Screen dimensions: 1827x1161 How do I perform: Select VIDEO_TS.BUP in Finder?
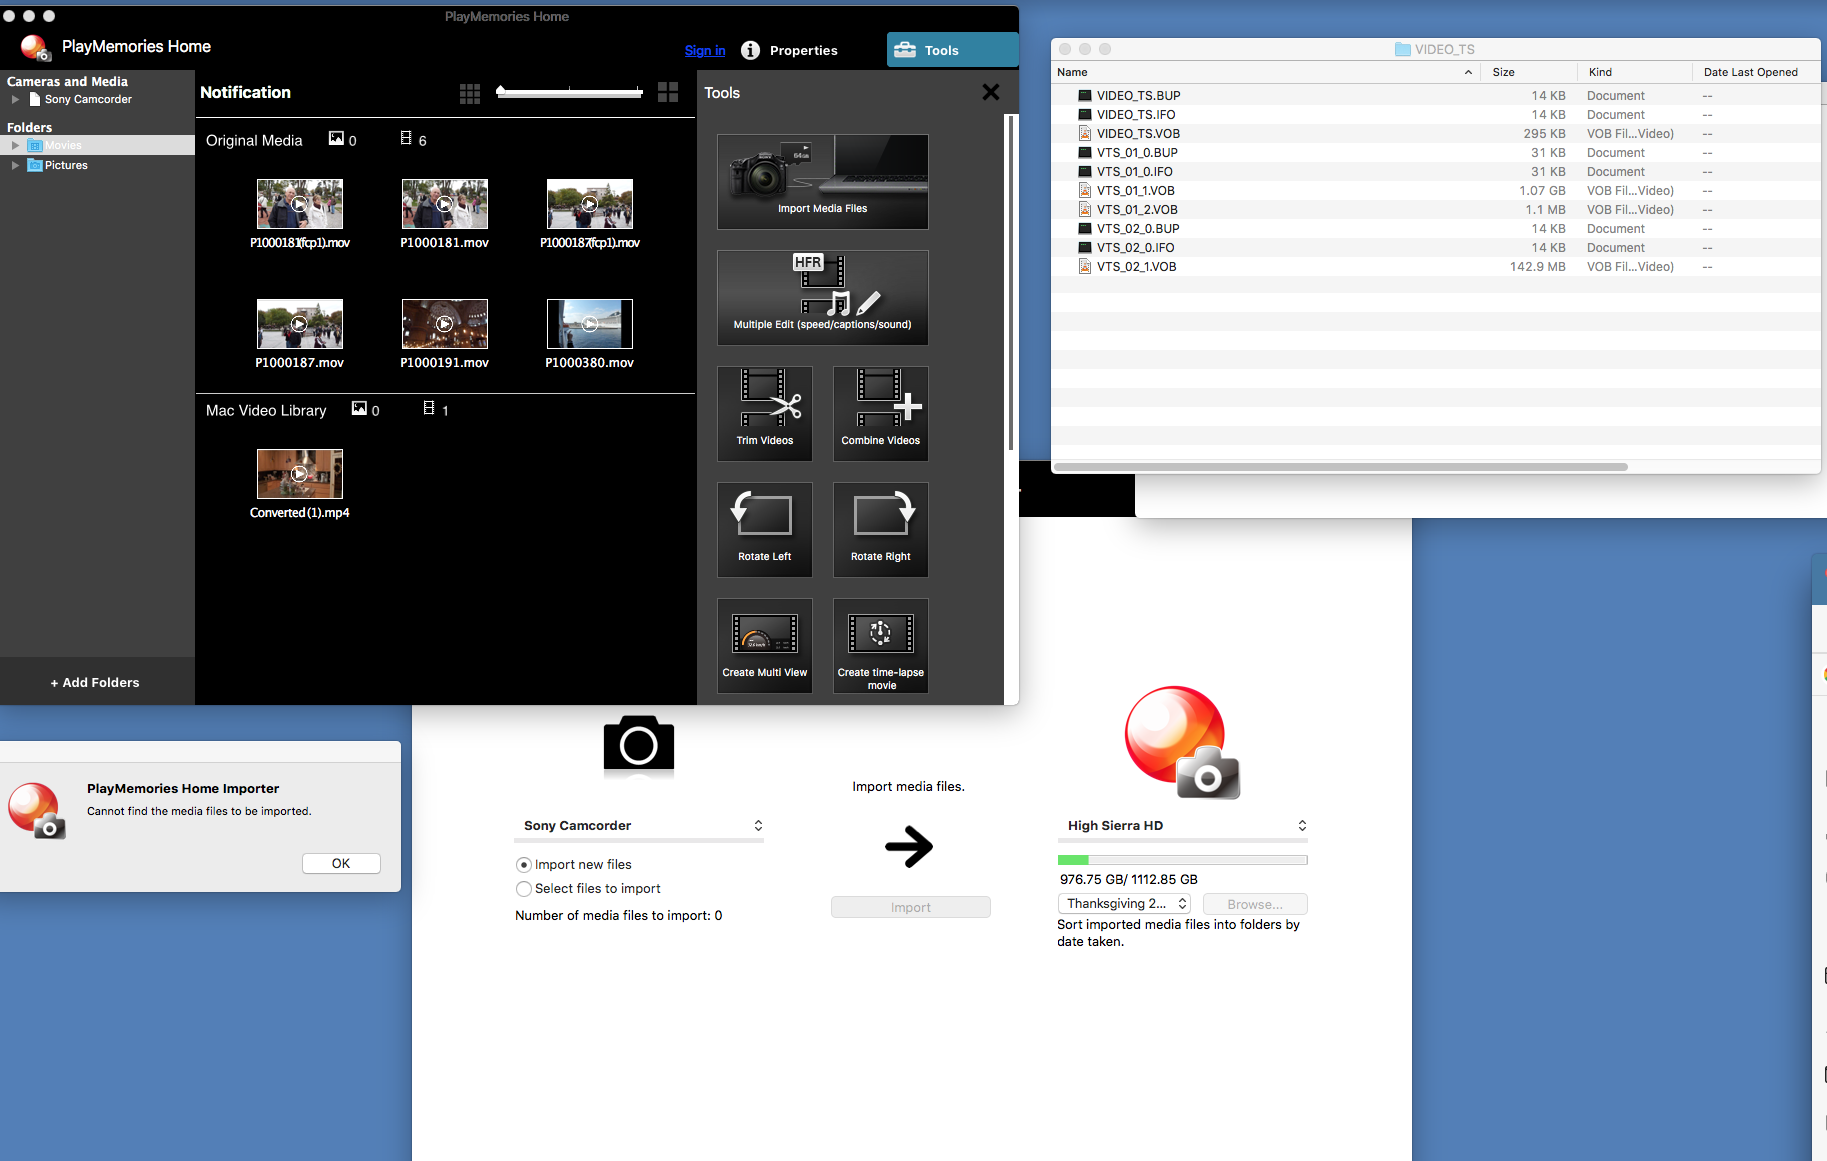pyautogui.click(x=1436, y=96)
